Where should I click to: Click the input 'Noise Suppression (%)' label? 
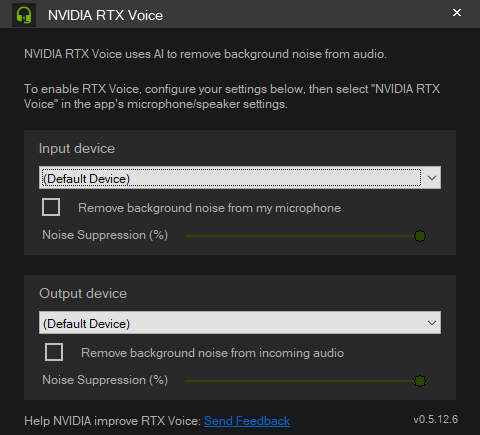[105, 235]
